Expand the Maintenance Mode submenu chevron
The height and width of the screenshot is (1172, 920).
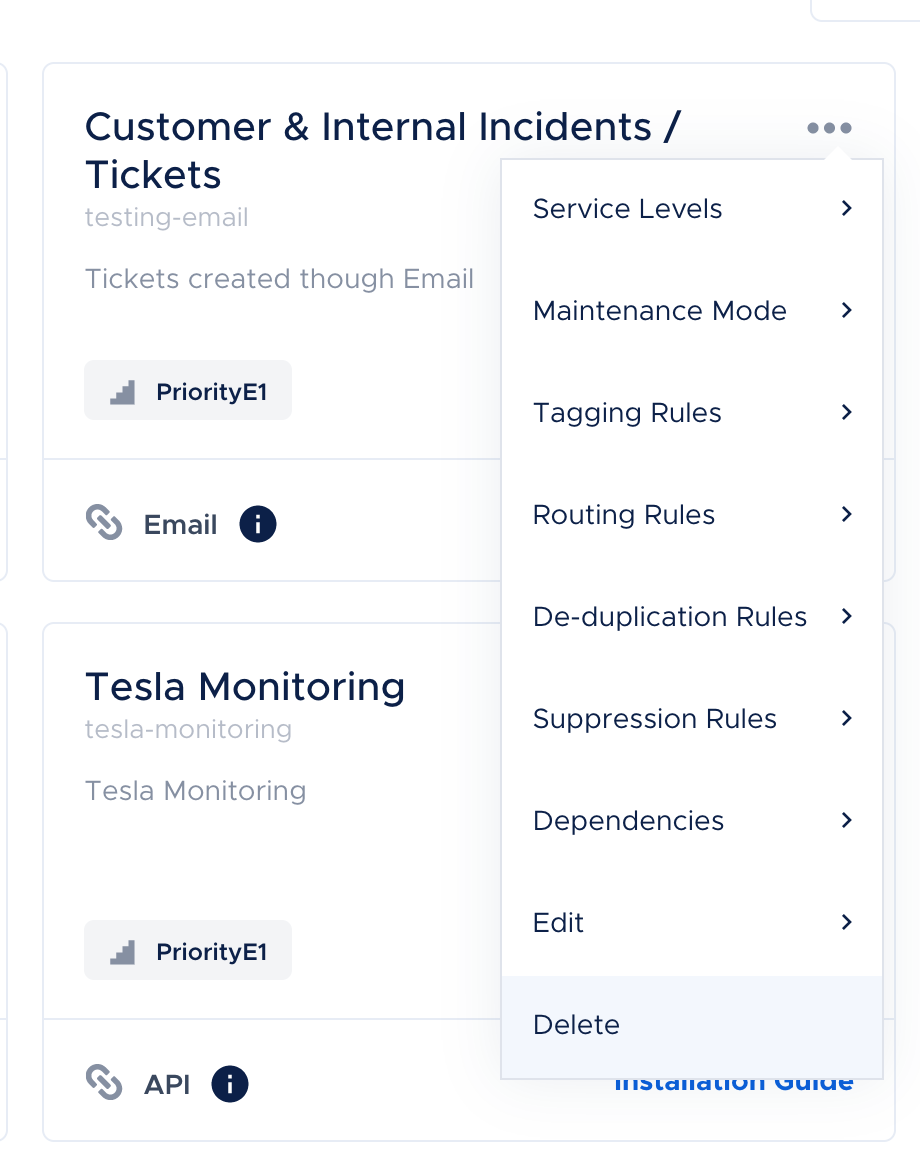pos(846,310)
